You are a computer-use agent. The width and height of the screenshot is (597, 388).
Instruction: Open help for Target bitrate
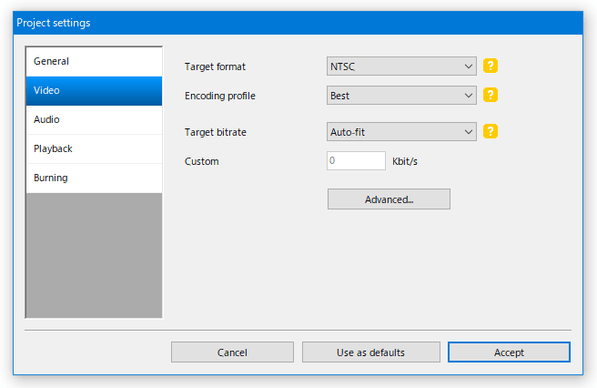tap(490, 132)
